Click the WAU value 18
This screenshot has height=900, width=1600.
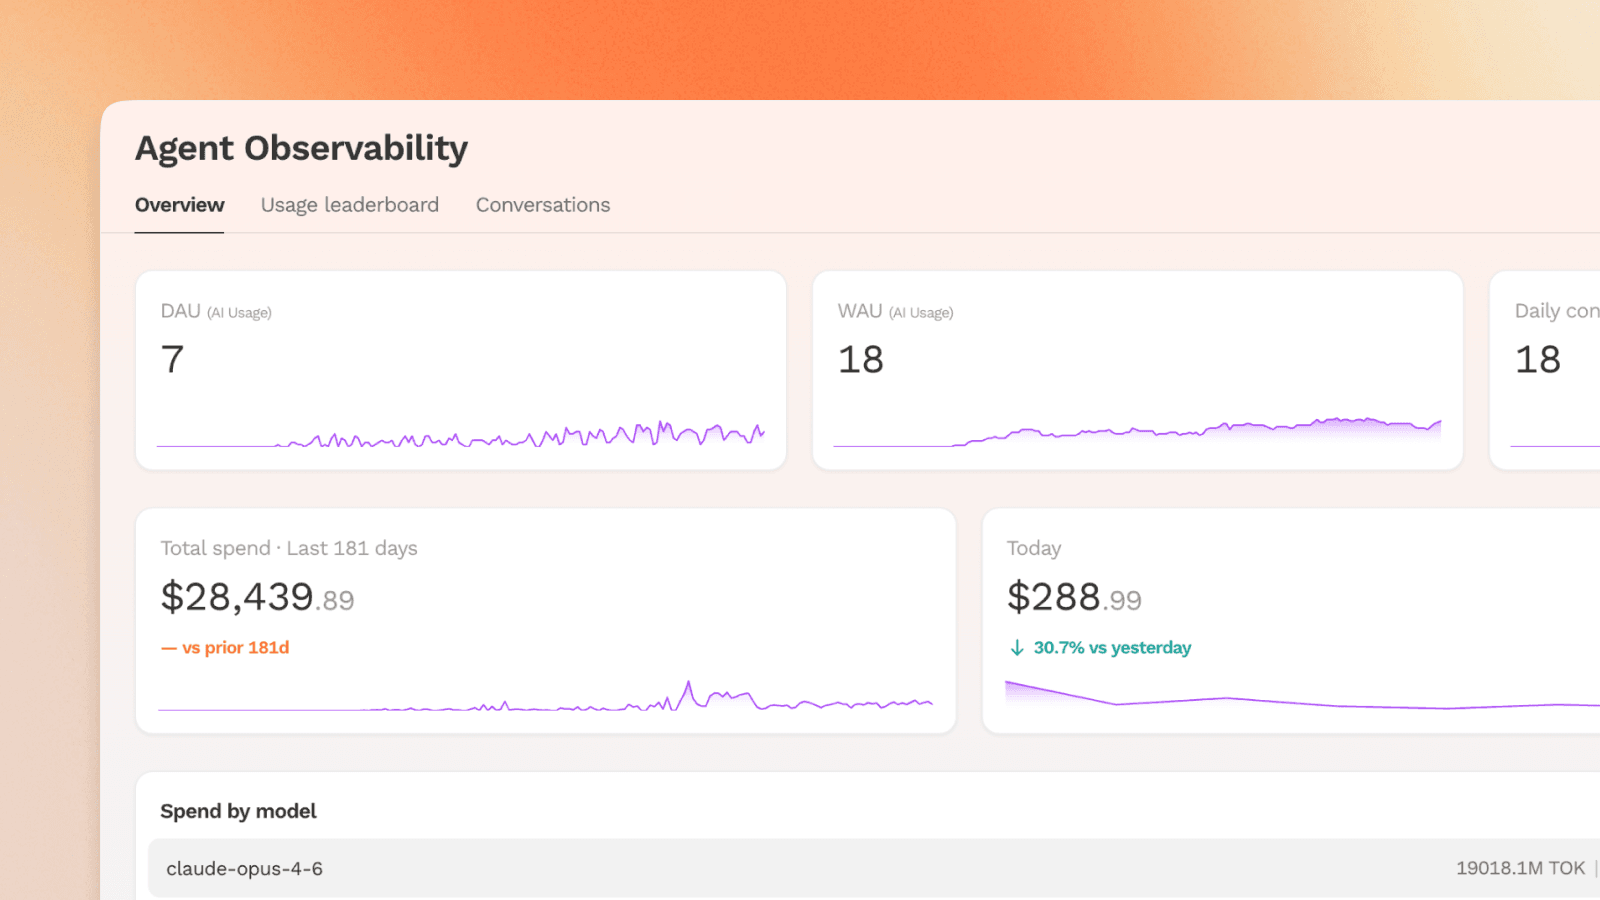click(861, 359)
